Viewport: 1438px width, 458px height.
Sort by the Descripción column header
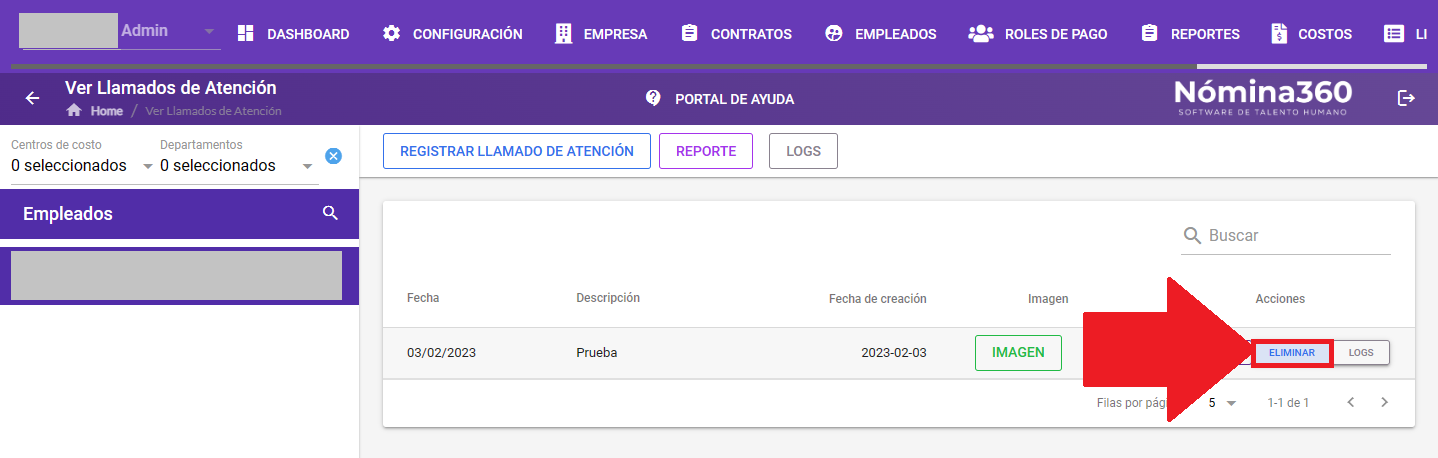click(608, 298)
